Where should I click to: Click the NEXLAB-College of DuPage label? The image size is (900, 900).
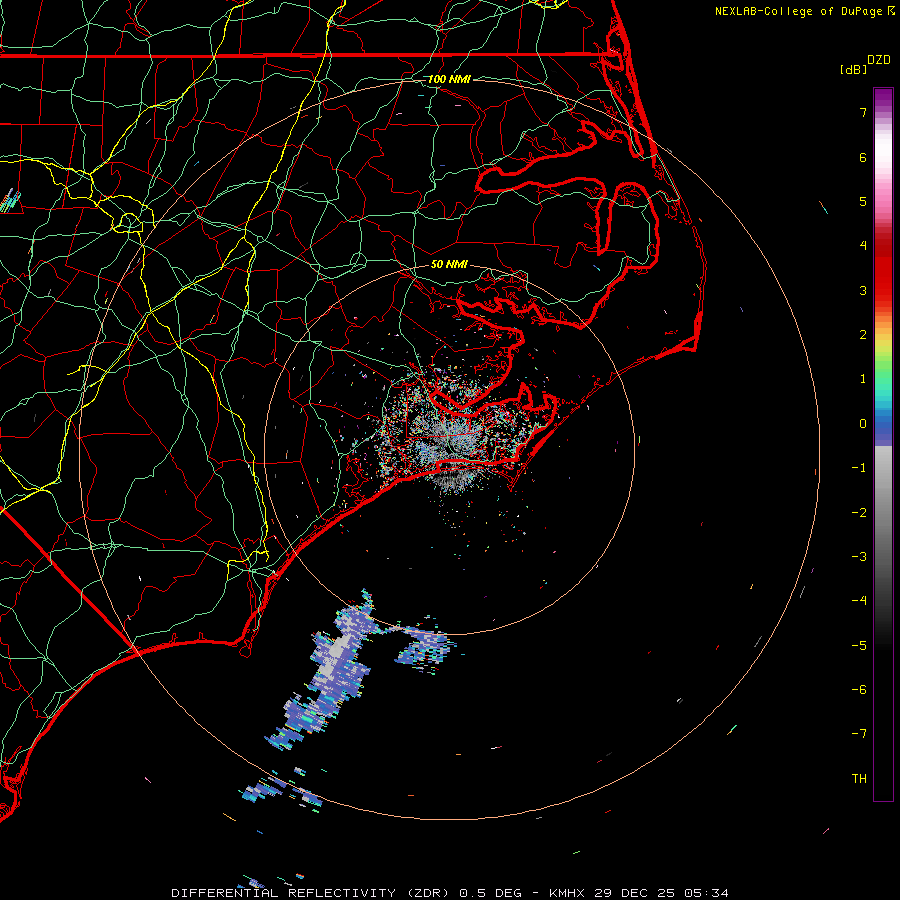click(798, 11)
